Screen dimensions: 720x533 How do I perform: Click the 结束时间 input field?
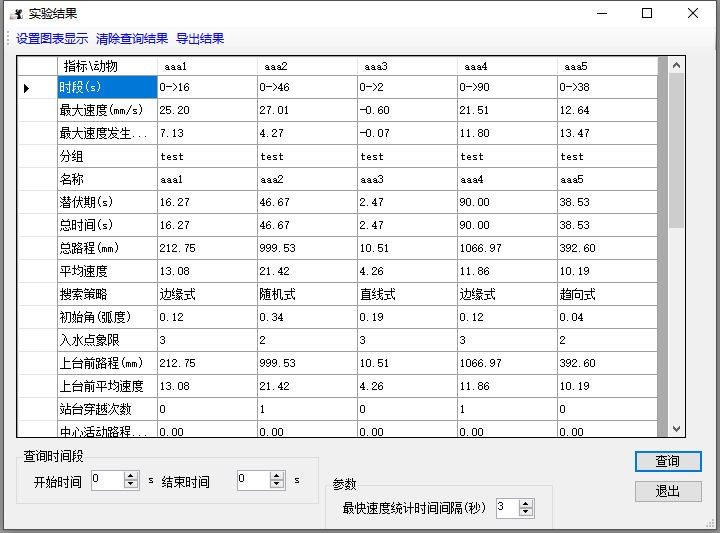254,480
